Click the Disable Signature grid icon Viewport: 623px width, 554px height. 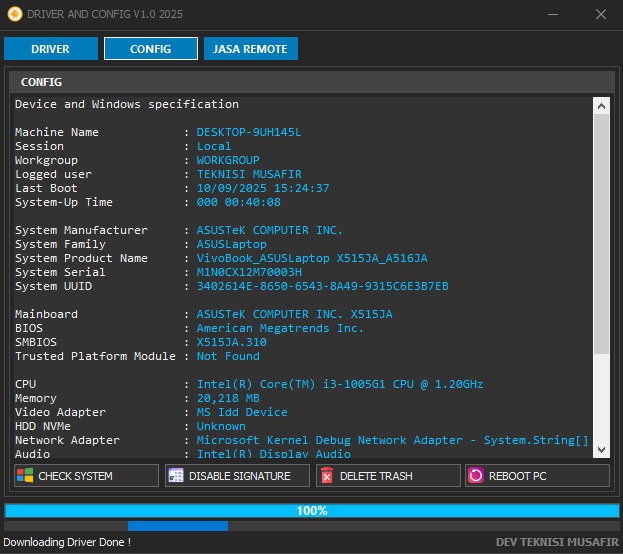pyautogui.click(x=176, y=475)
